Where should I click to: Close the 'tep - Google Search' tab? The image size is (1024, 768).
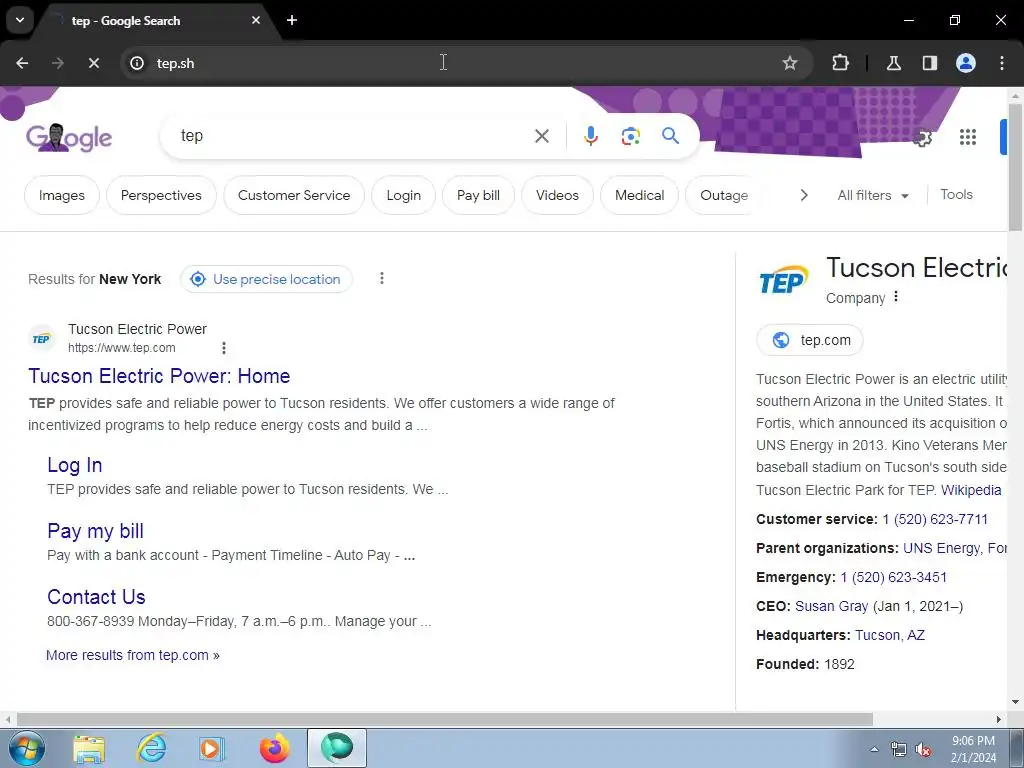256,20
